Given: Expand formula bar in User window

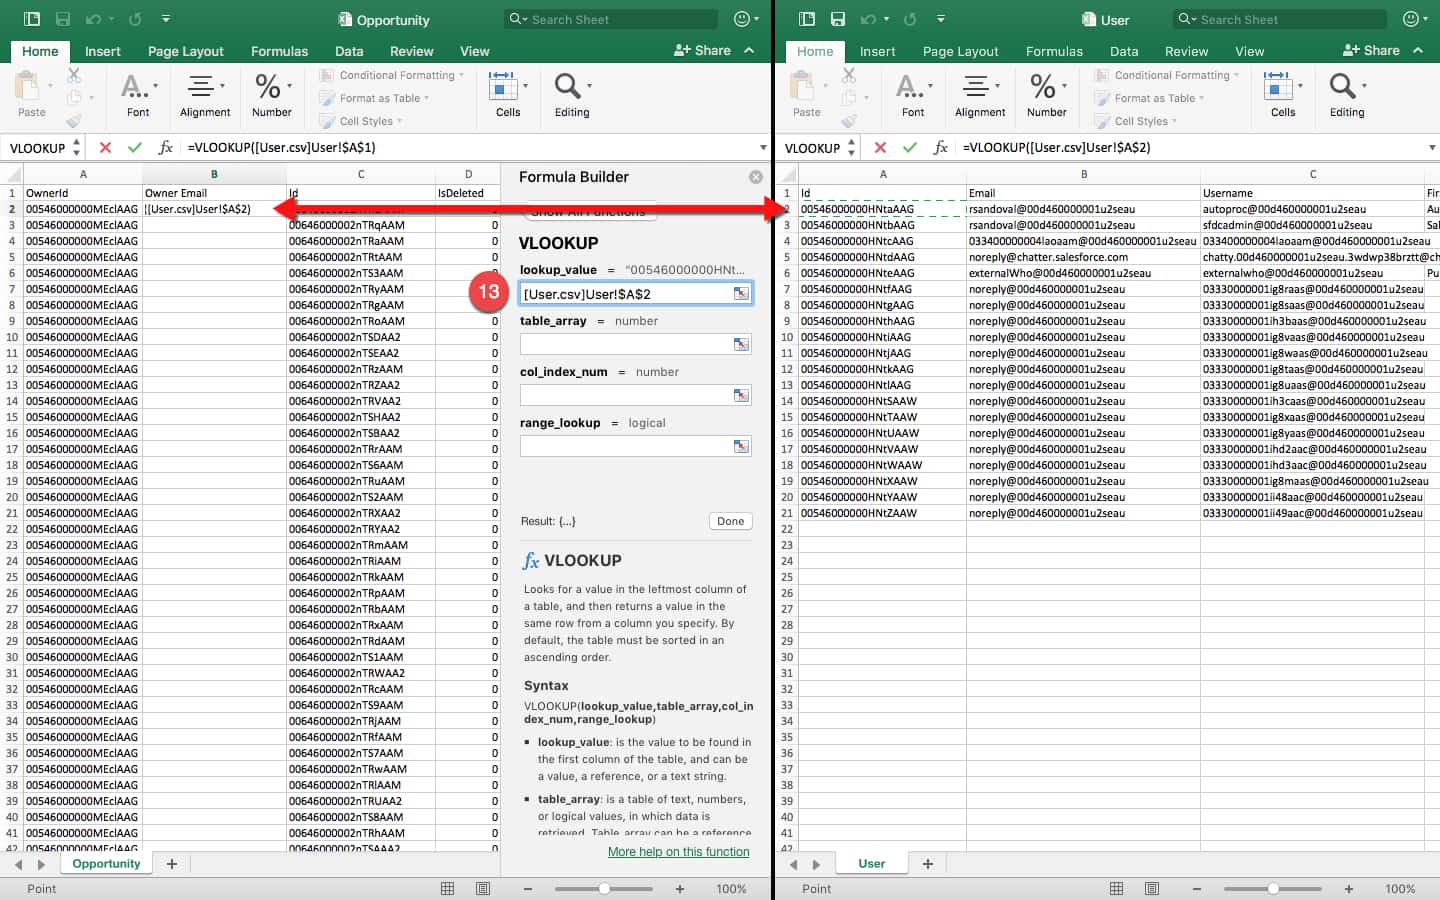Looking at the screenshot, I should click(1432, 147).
